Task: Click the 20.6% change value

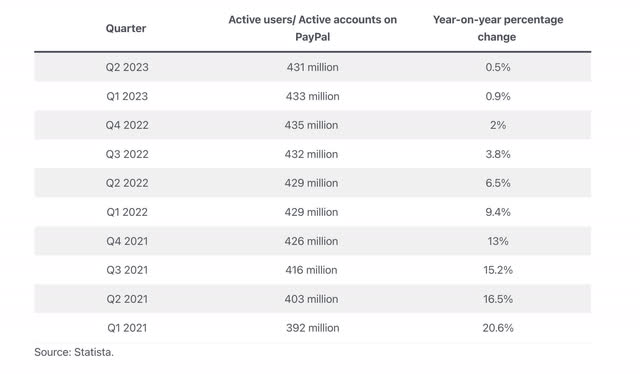Action: tap(498, 328)
